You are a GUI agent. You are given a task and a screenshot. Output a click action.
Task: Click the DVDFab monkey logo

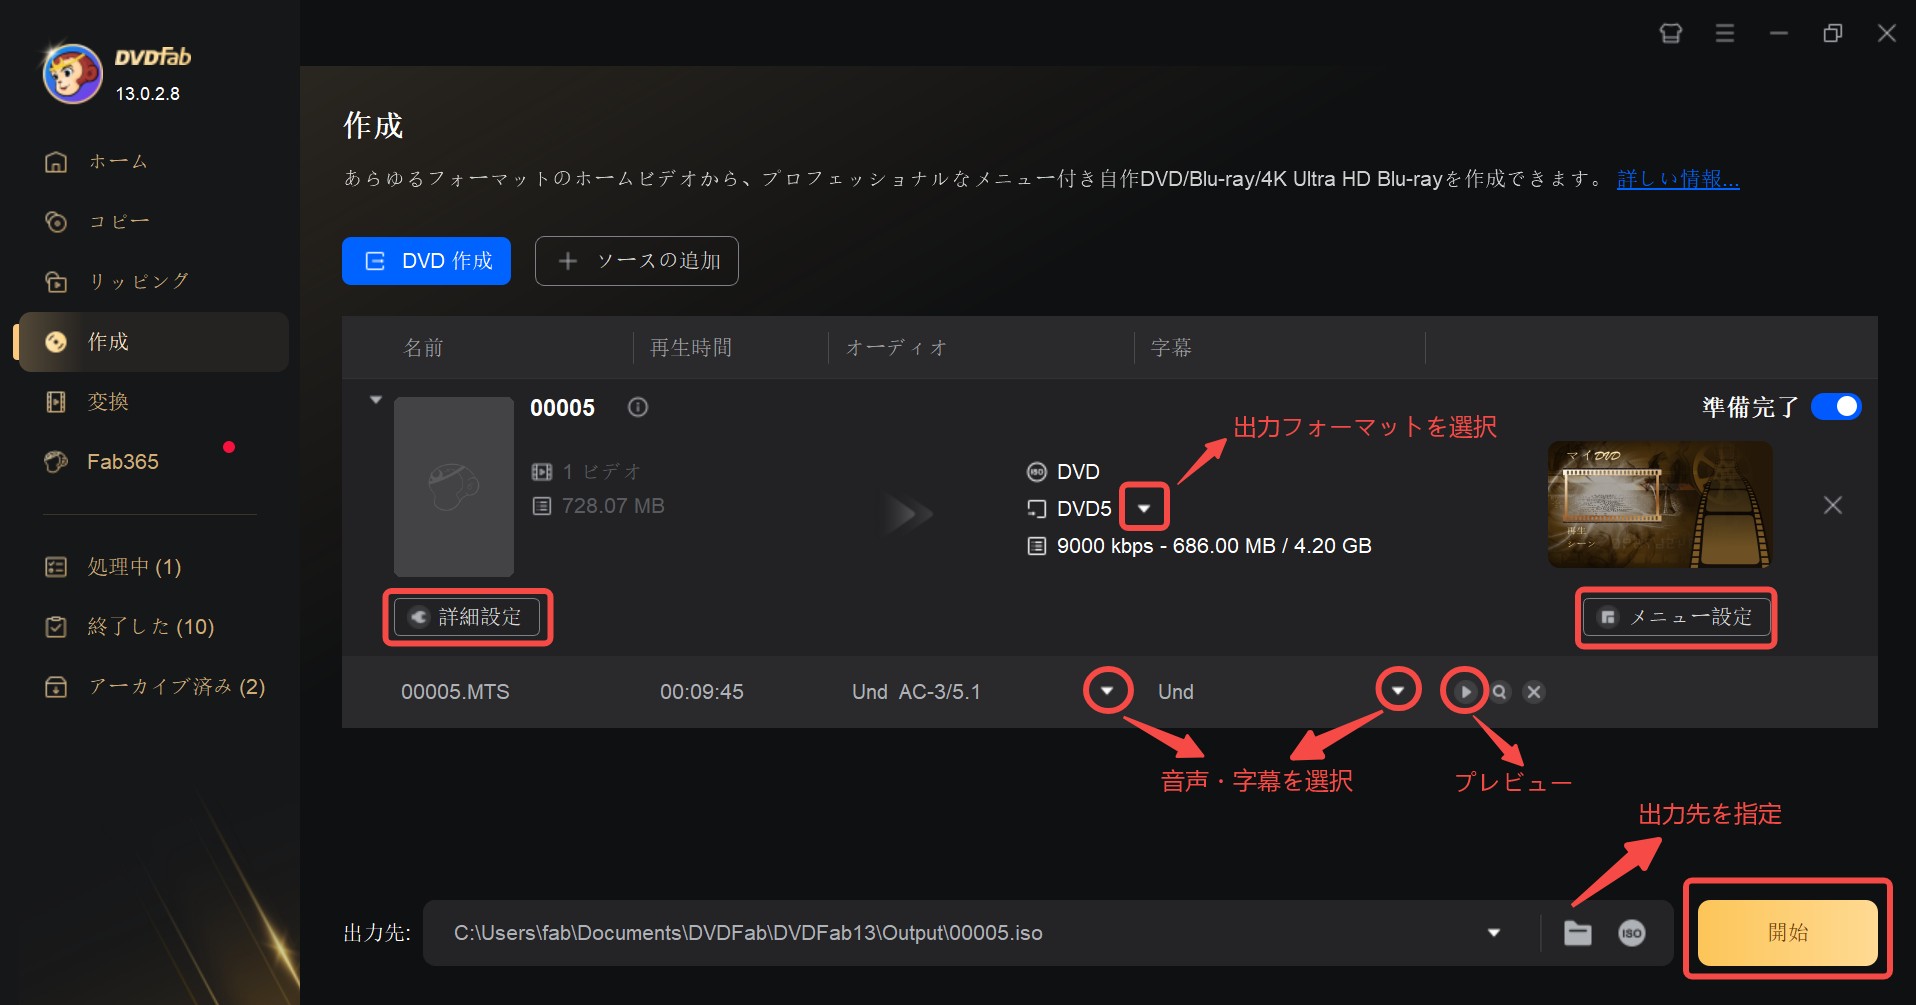click(x=72, y=73)
